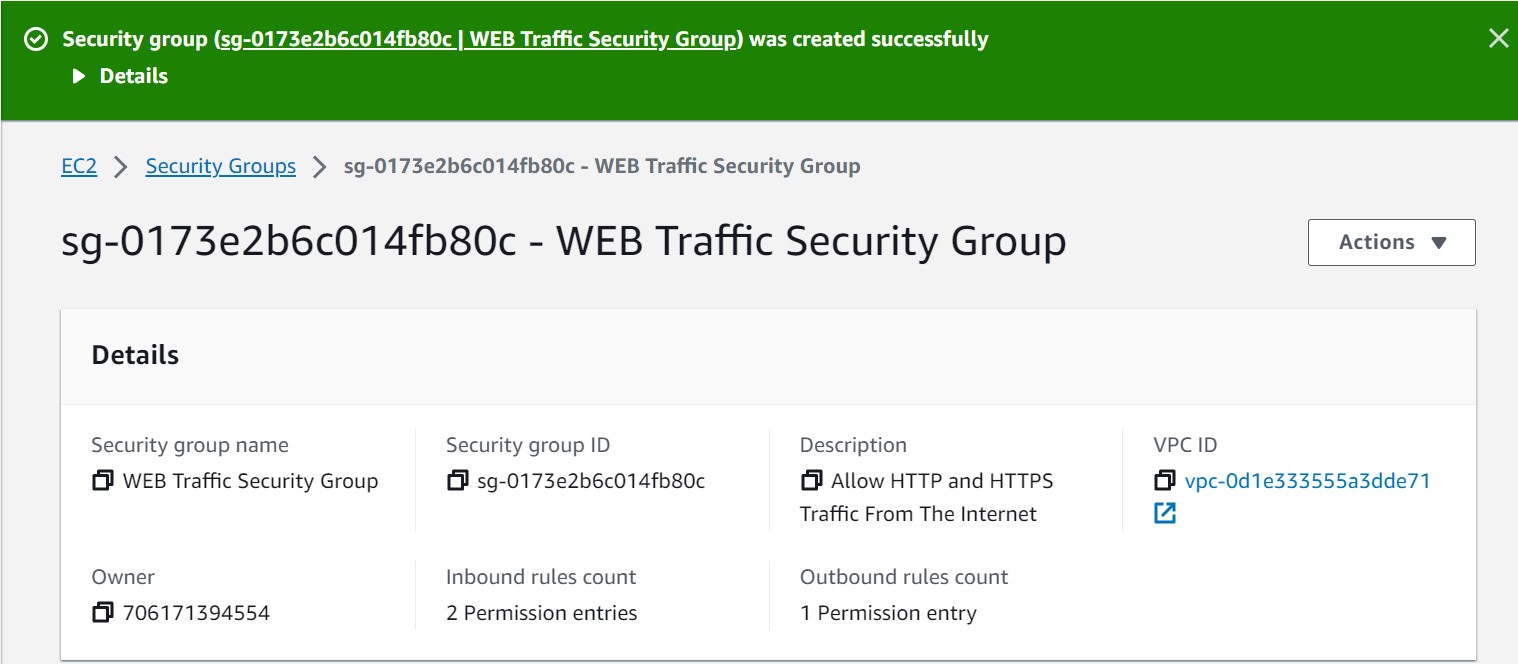Copy the security group name to clipboard
Image resolution: width=1518 pixels, height=664 pixels.
click(x=100, y=481)
